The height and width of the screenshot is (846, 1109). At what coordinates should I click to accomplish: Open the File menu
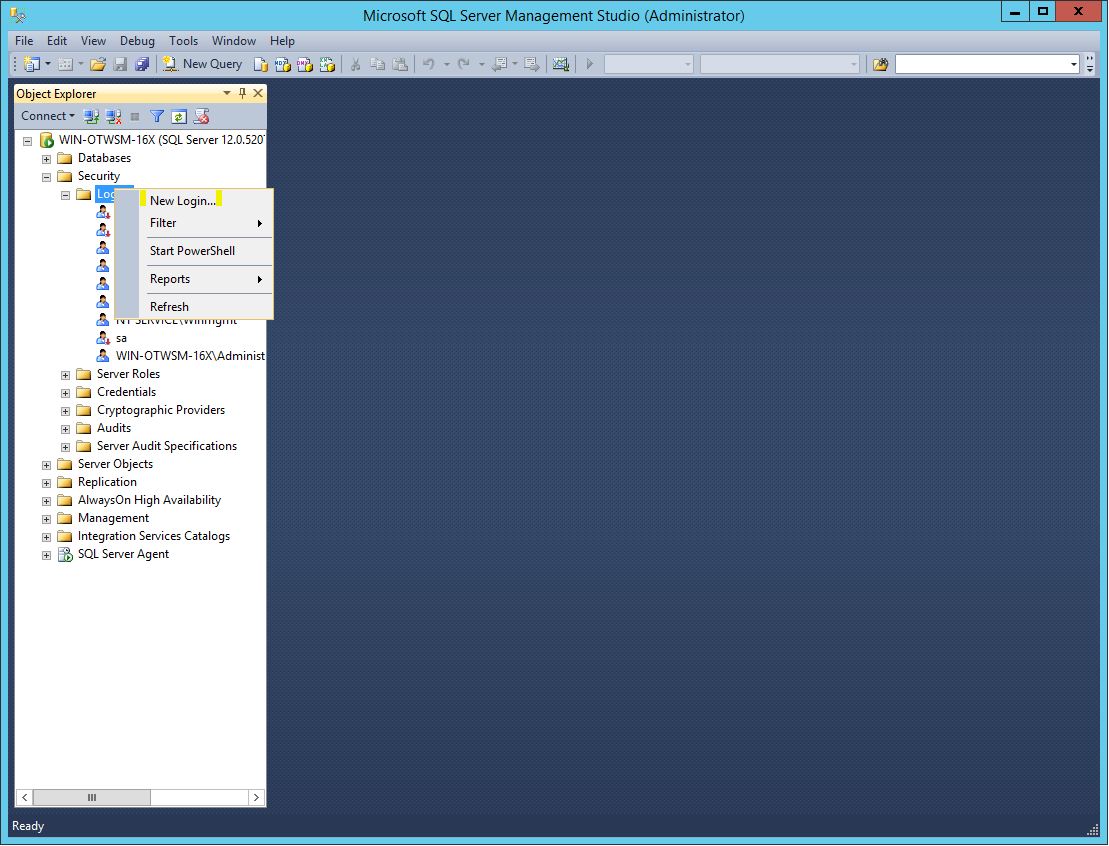(24, 41)
